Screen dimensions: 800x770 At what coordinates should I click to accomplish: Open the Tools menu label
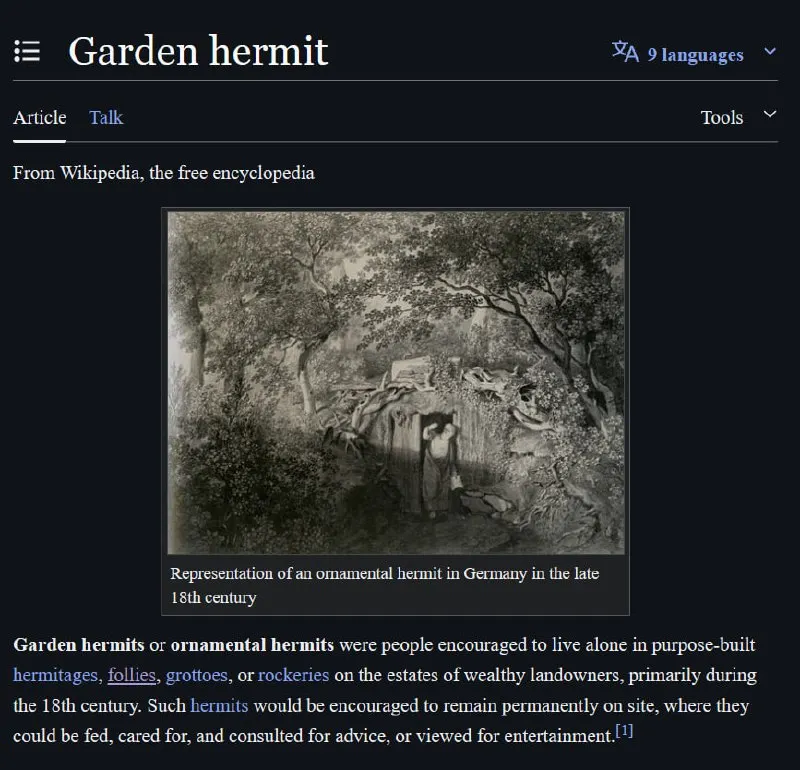721,117
